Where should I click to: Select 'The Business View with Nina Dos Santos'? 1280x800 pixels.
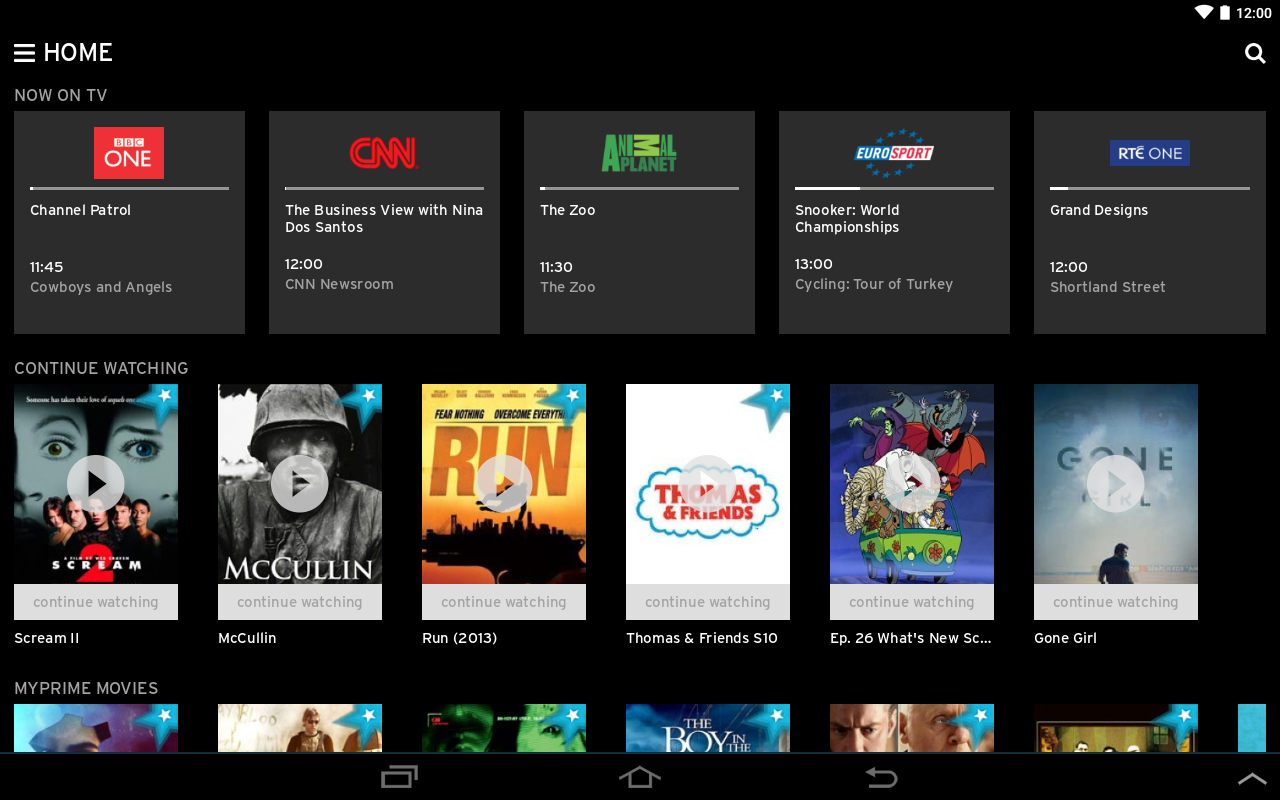click(384, 219)
